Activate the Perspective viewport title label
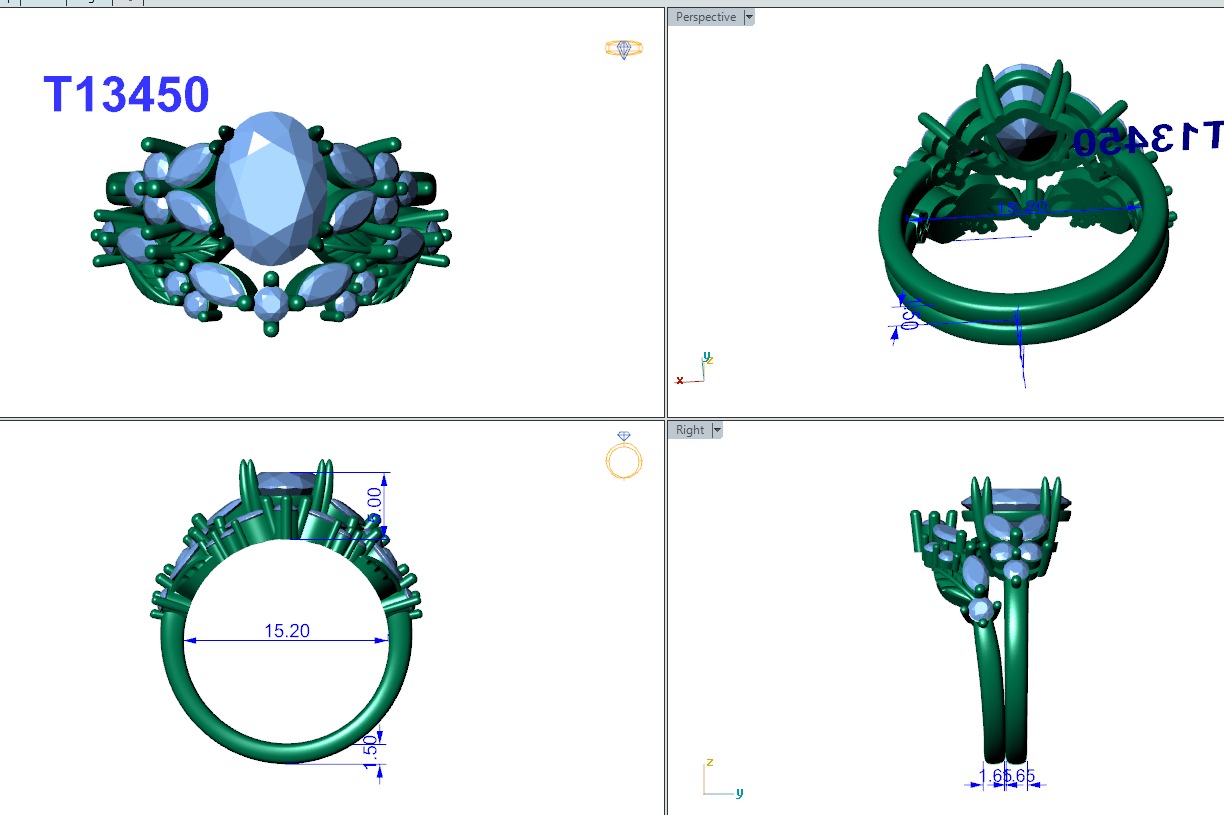1224x815 pixels. click(x=705, y=17)
